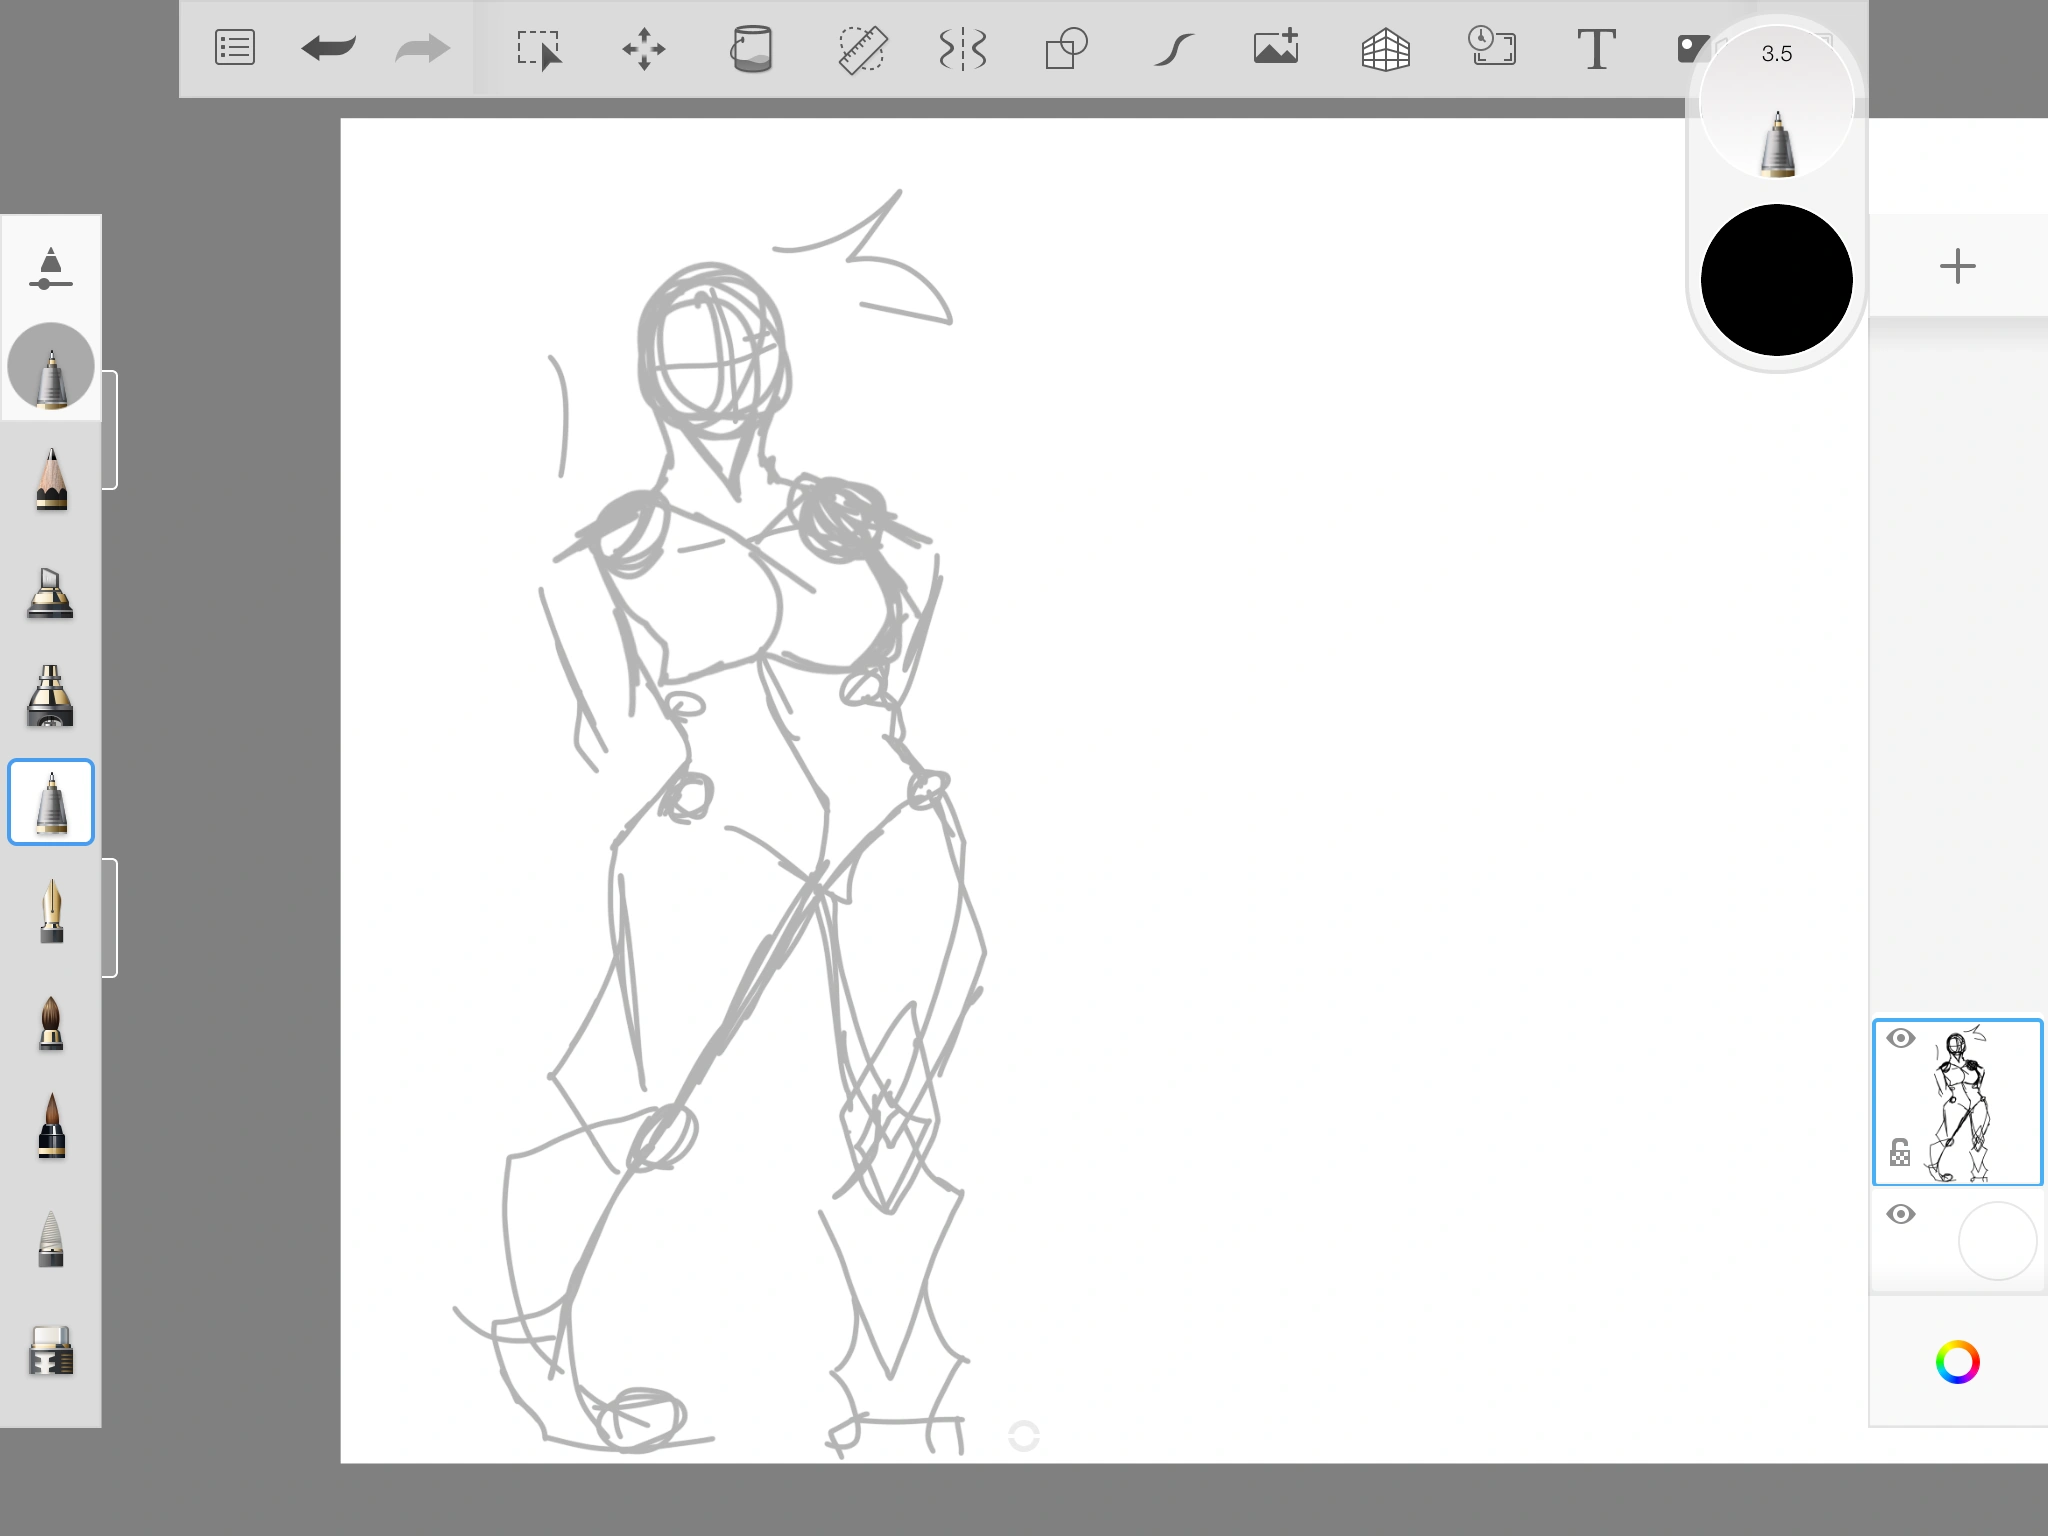Select the Text tool
2048x1536 pixels.
pyautogui.click(x=1597, y=48)
